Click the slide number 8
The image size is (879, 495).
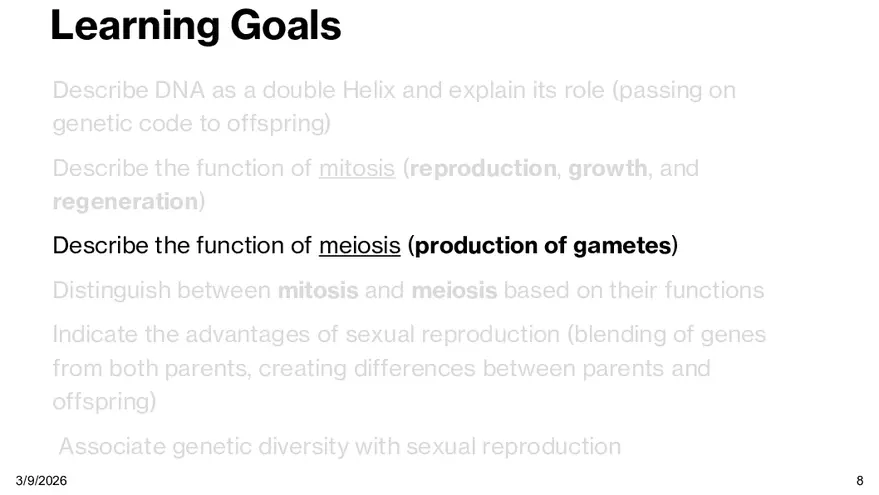click(860, 481)
